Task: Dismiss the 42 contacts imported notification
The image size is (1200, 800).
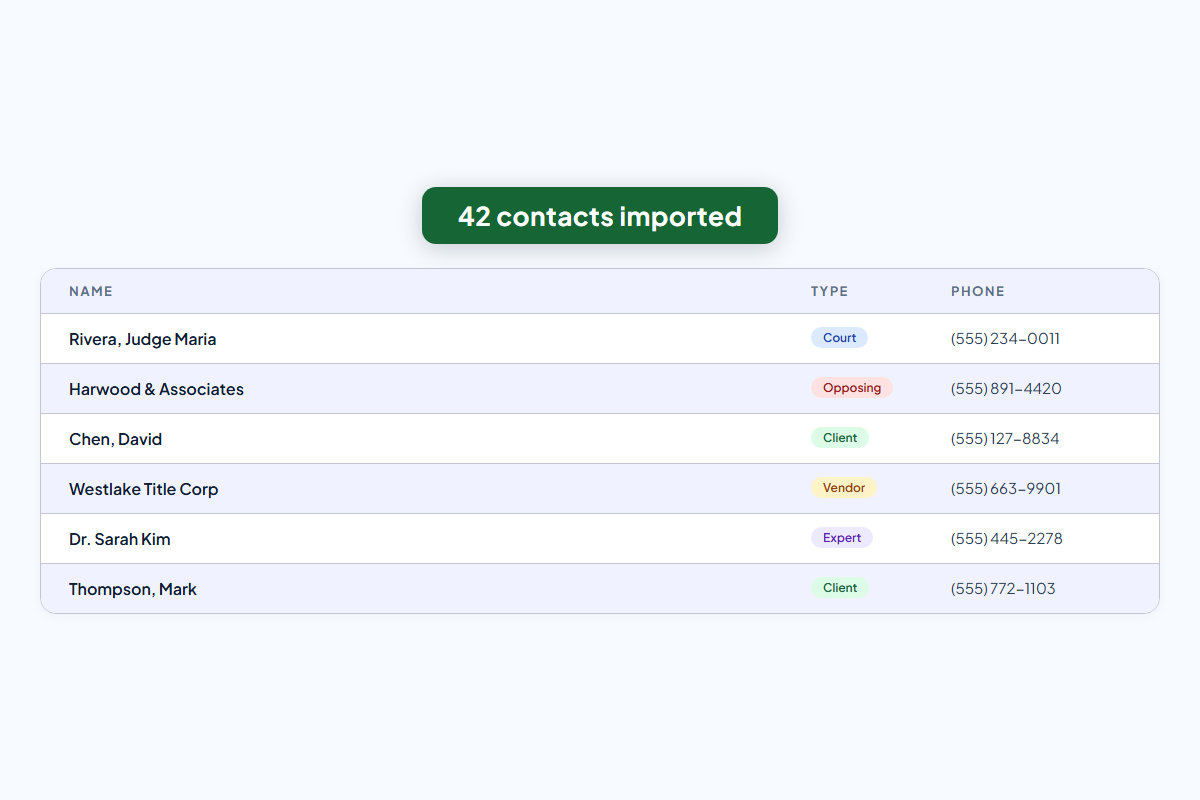Action: pyautogui.click(x=599, y=215)
